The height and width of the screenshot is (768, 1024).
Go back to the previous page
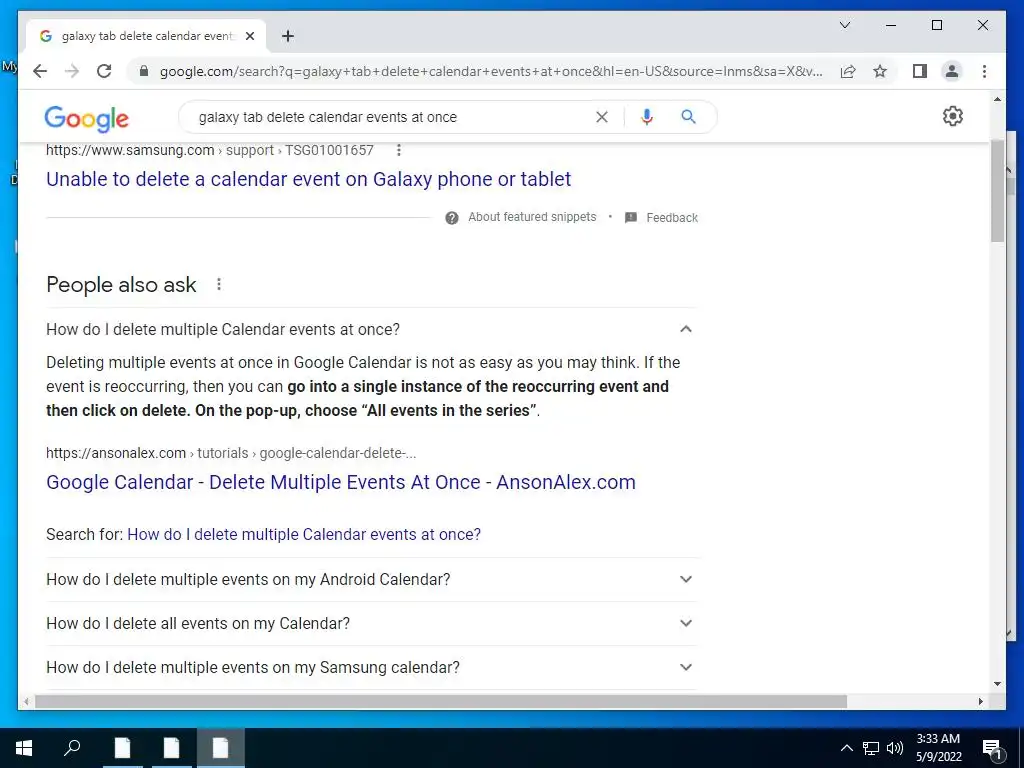[x=40, y=71]
